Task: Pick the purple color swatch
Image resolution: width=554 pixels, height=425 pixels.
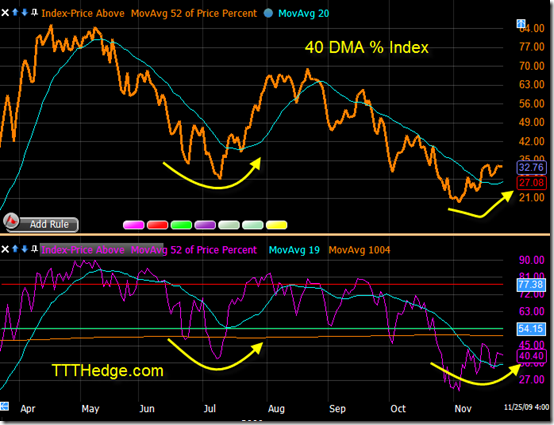Action: [205, 225]
